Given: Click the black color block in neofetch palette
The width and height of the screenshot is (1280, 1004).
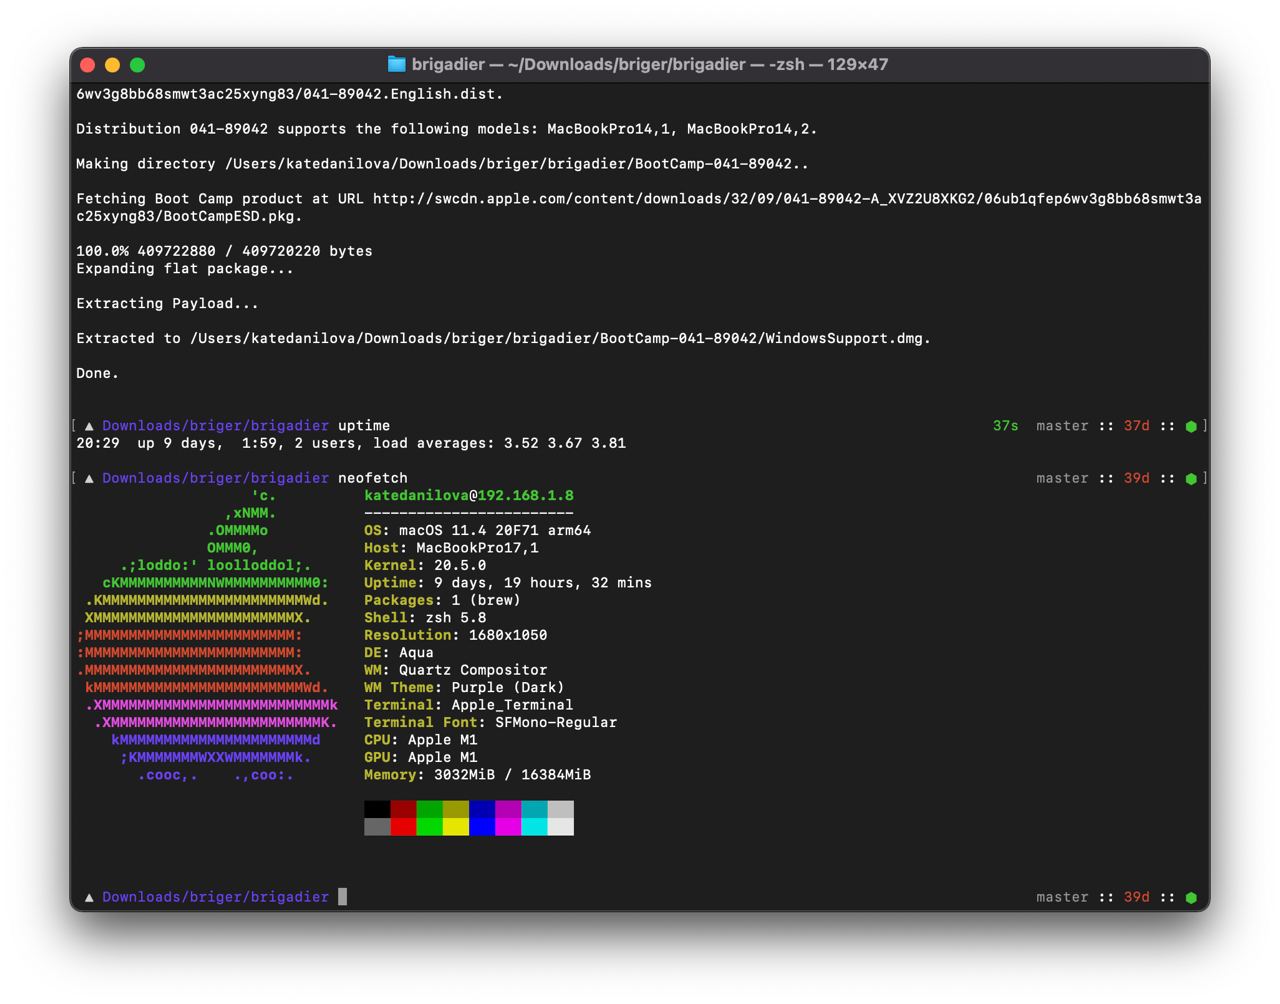Looking at the screenshot, I should [377, 809].
